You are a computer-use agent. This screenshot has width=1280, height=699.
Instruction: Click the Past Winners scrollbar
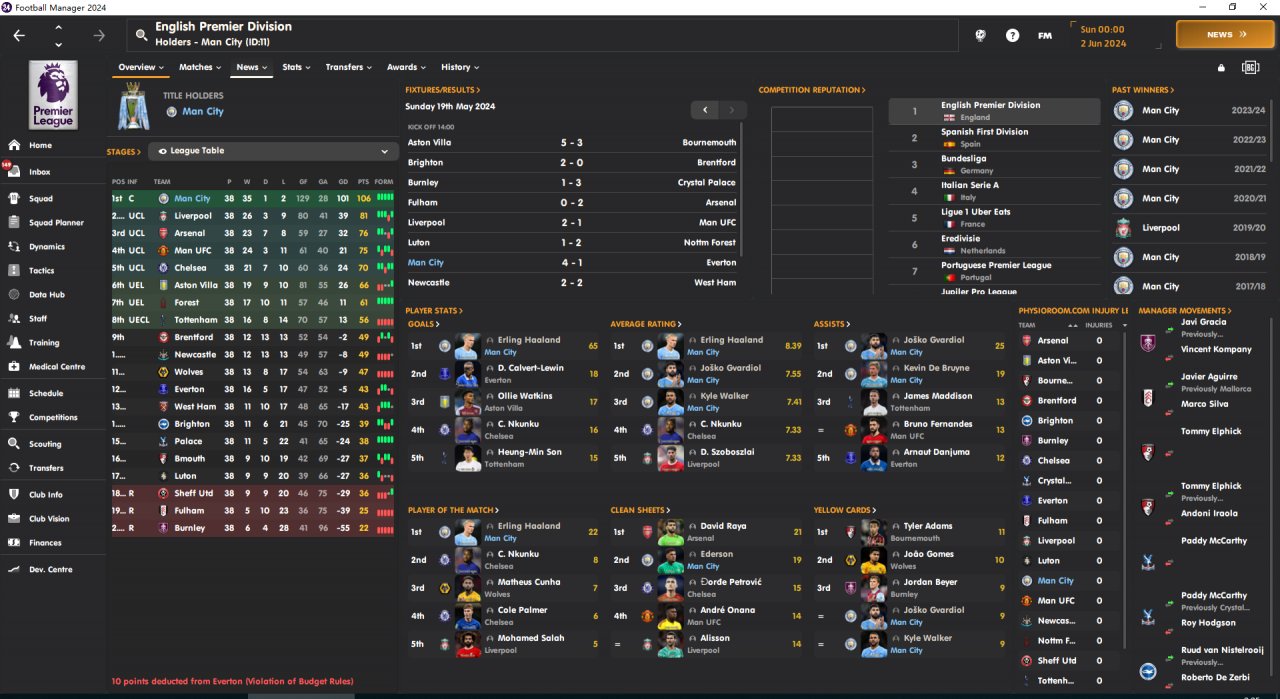point(1271,130)
